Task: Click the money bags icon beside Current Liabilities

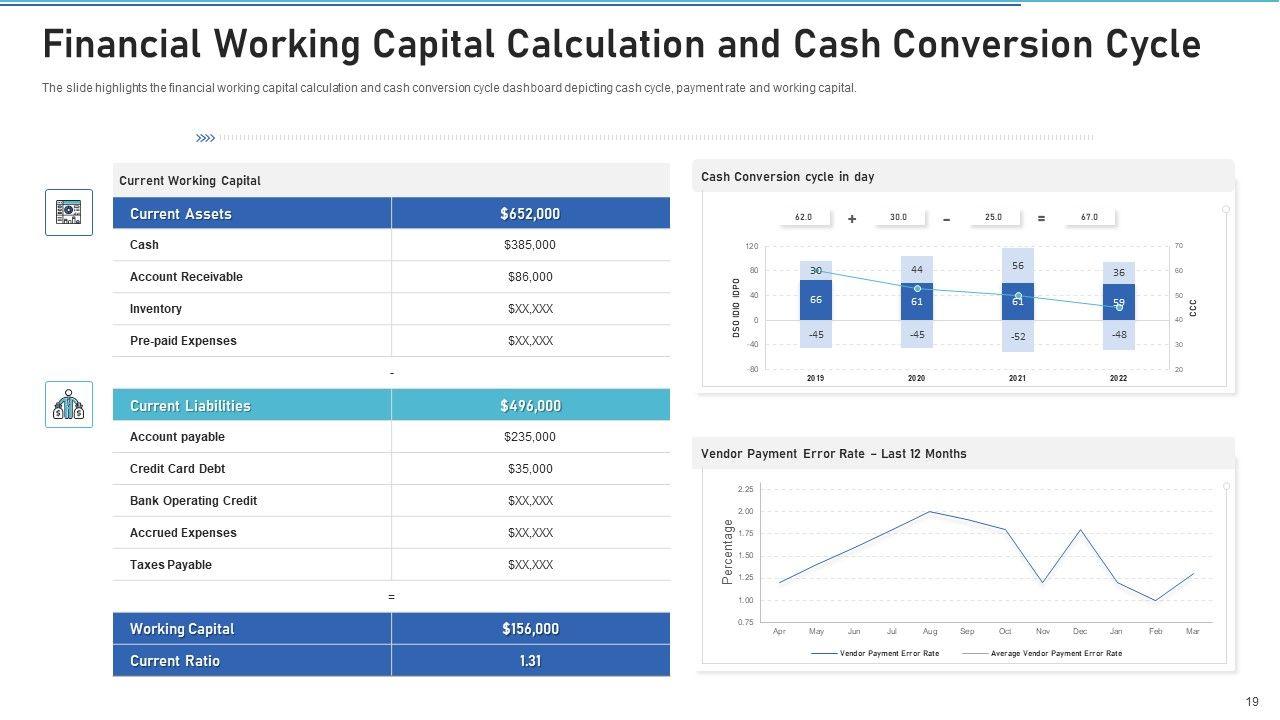Action: point(69,404)
